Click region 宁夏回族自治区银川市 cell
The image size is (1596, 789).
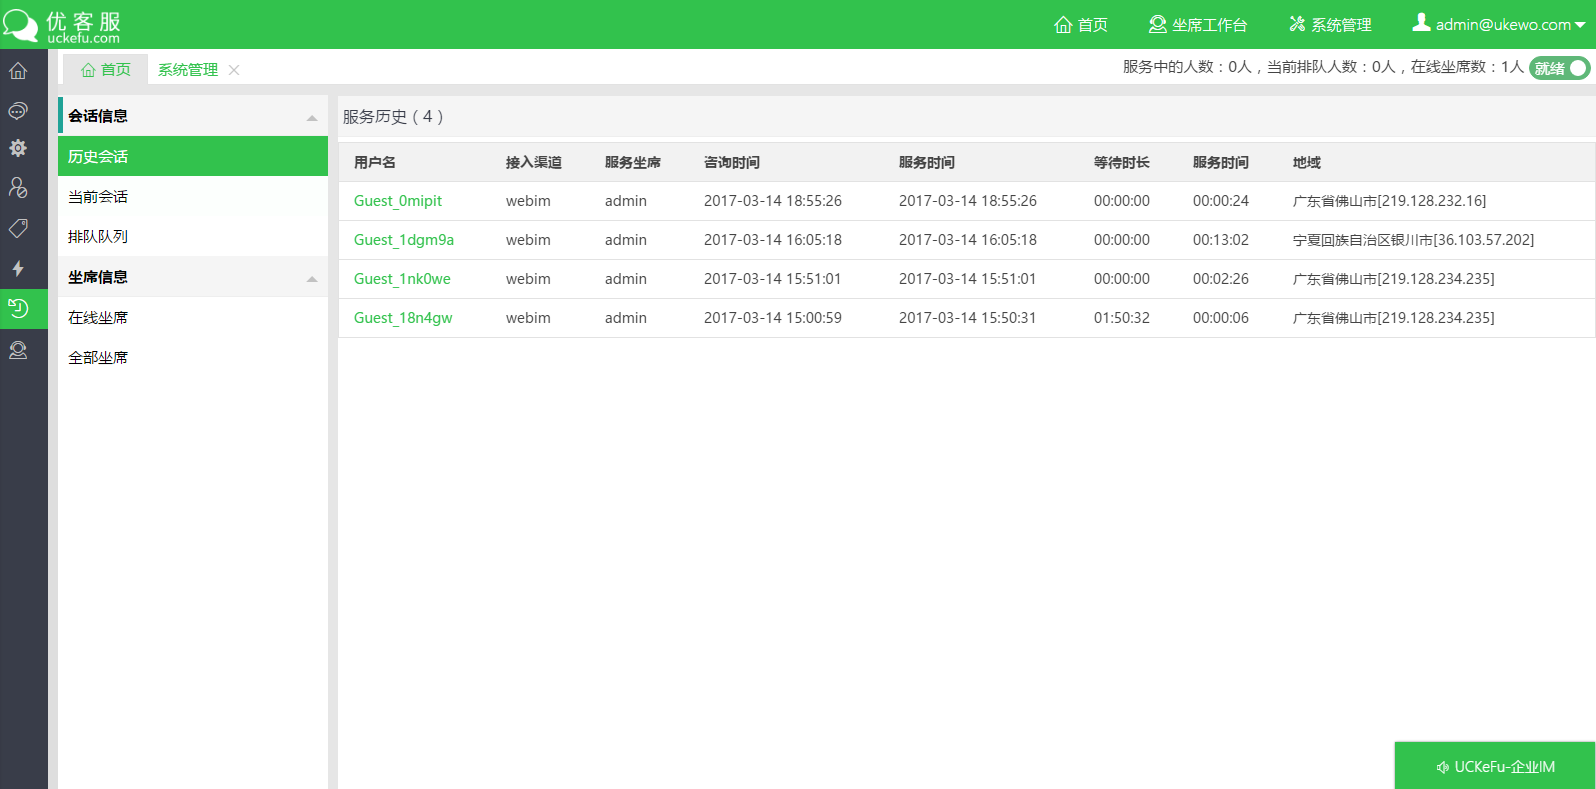pos(1414,240)
